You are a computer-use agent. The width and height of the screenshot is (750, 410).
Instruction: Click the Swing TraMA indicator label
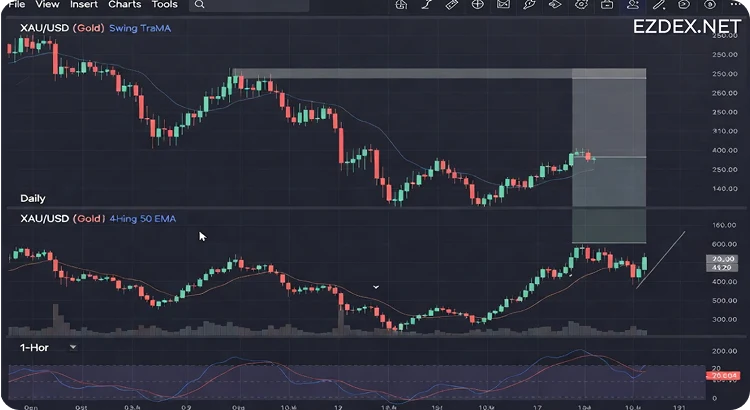pyautogui.click(x=140, y=28)
